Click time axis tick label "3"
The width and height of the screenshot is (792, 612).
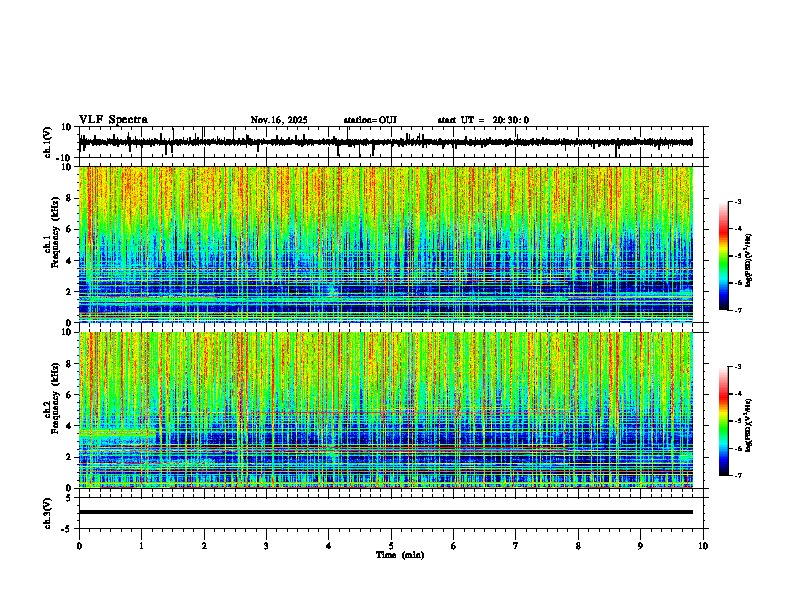pyautogui.click(x=266, y=546)
